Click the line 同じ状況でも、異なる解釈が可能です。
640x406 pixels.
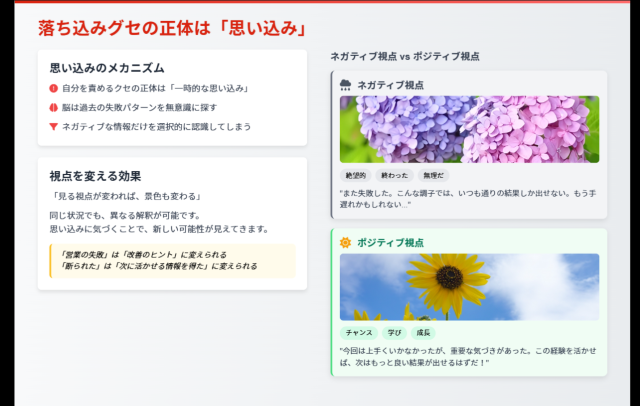point(125,215)
